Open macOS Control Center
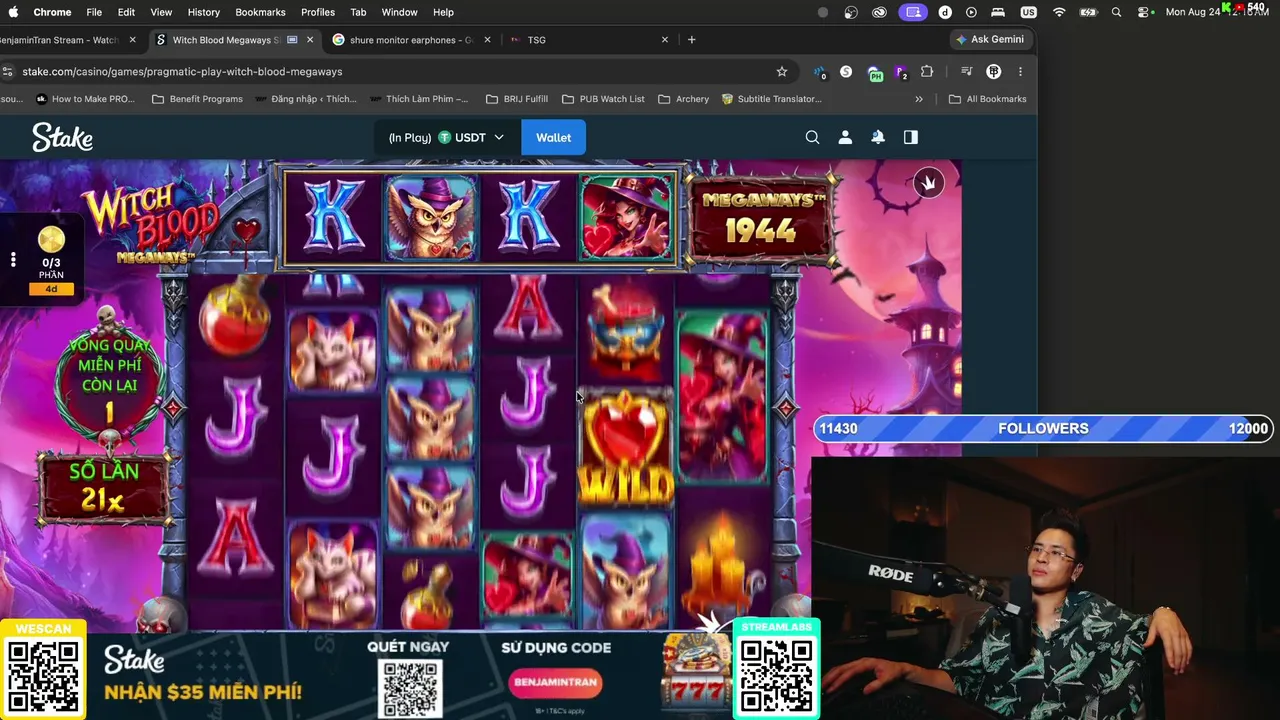1280x720 pixels. 1144,12
